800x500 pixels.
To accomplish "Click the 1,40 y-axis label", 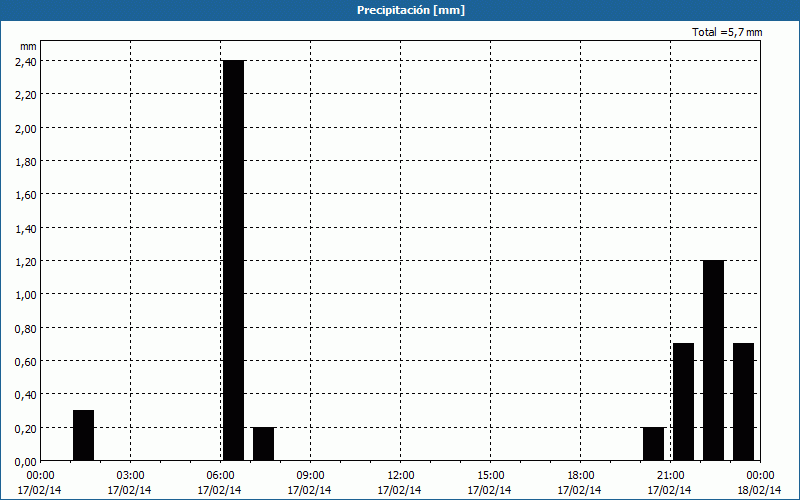I will [26, 228].
